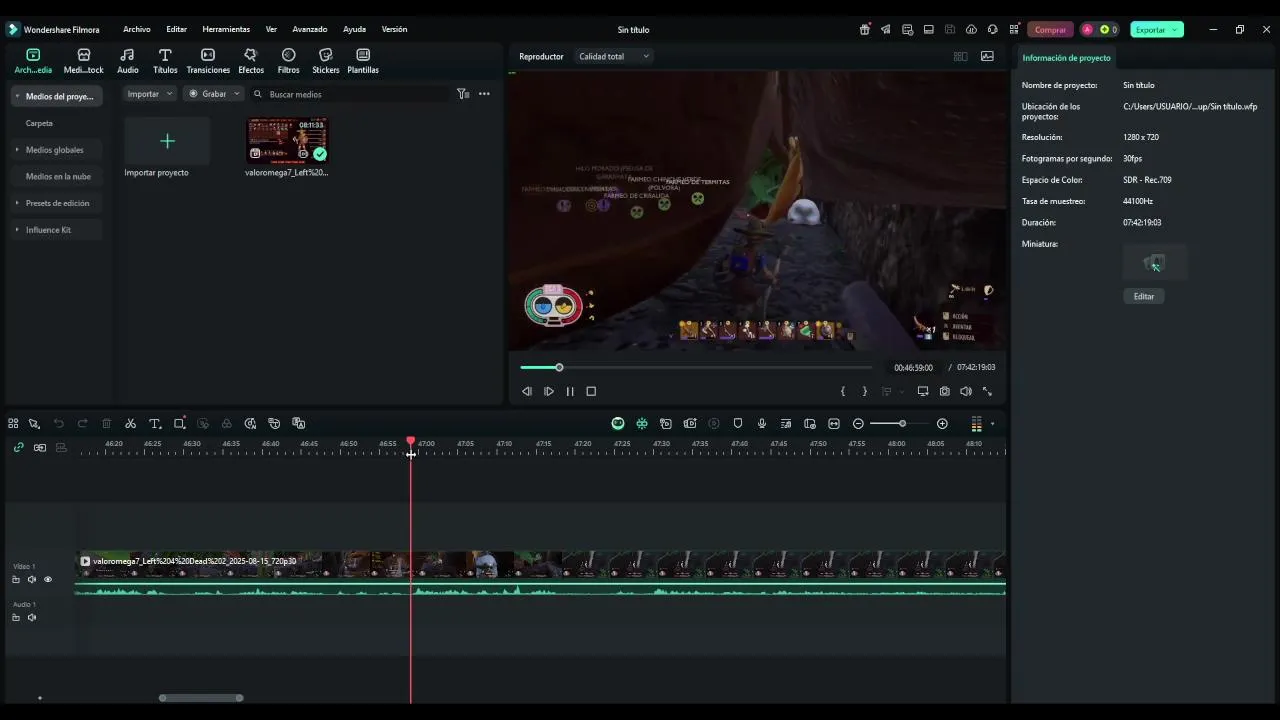
Task: Open the Avanzado menu
Action: [x=310, y=30]
